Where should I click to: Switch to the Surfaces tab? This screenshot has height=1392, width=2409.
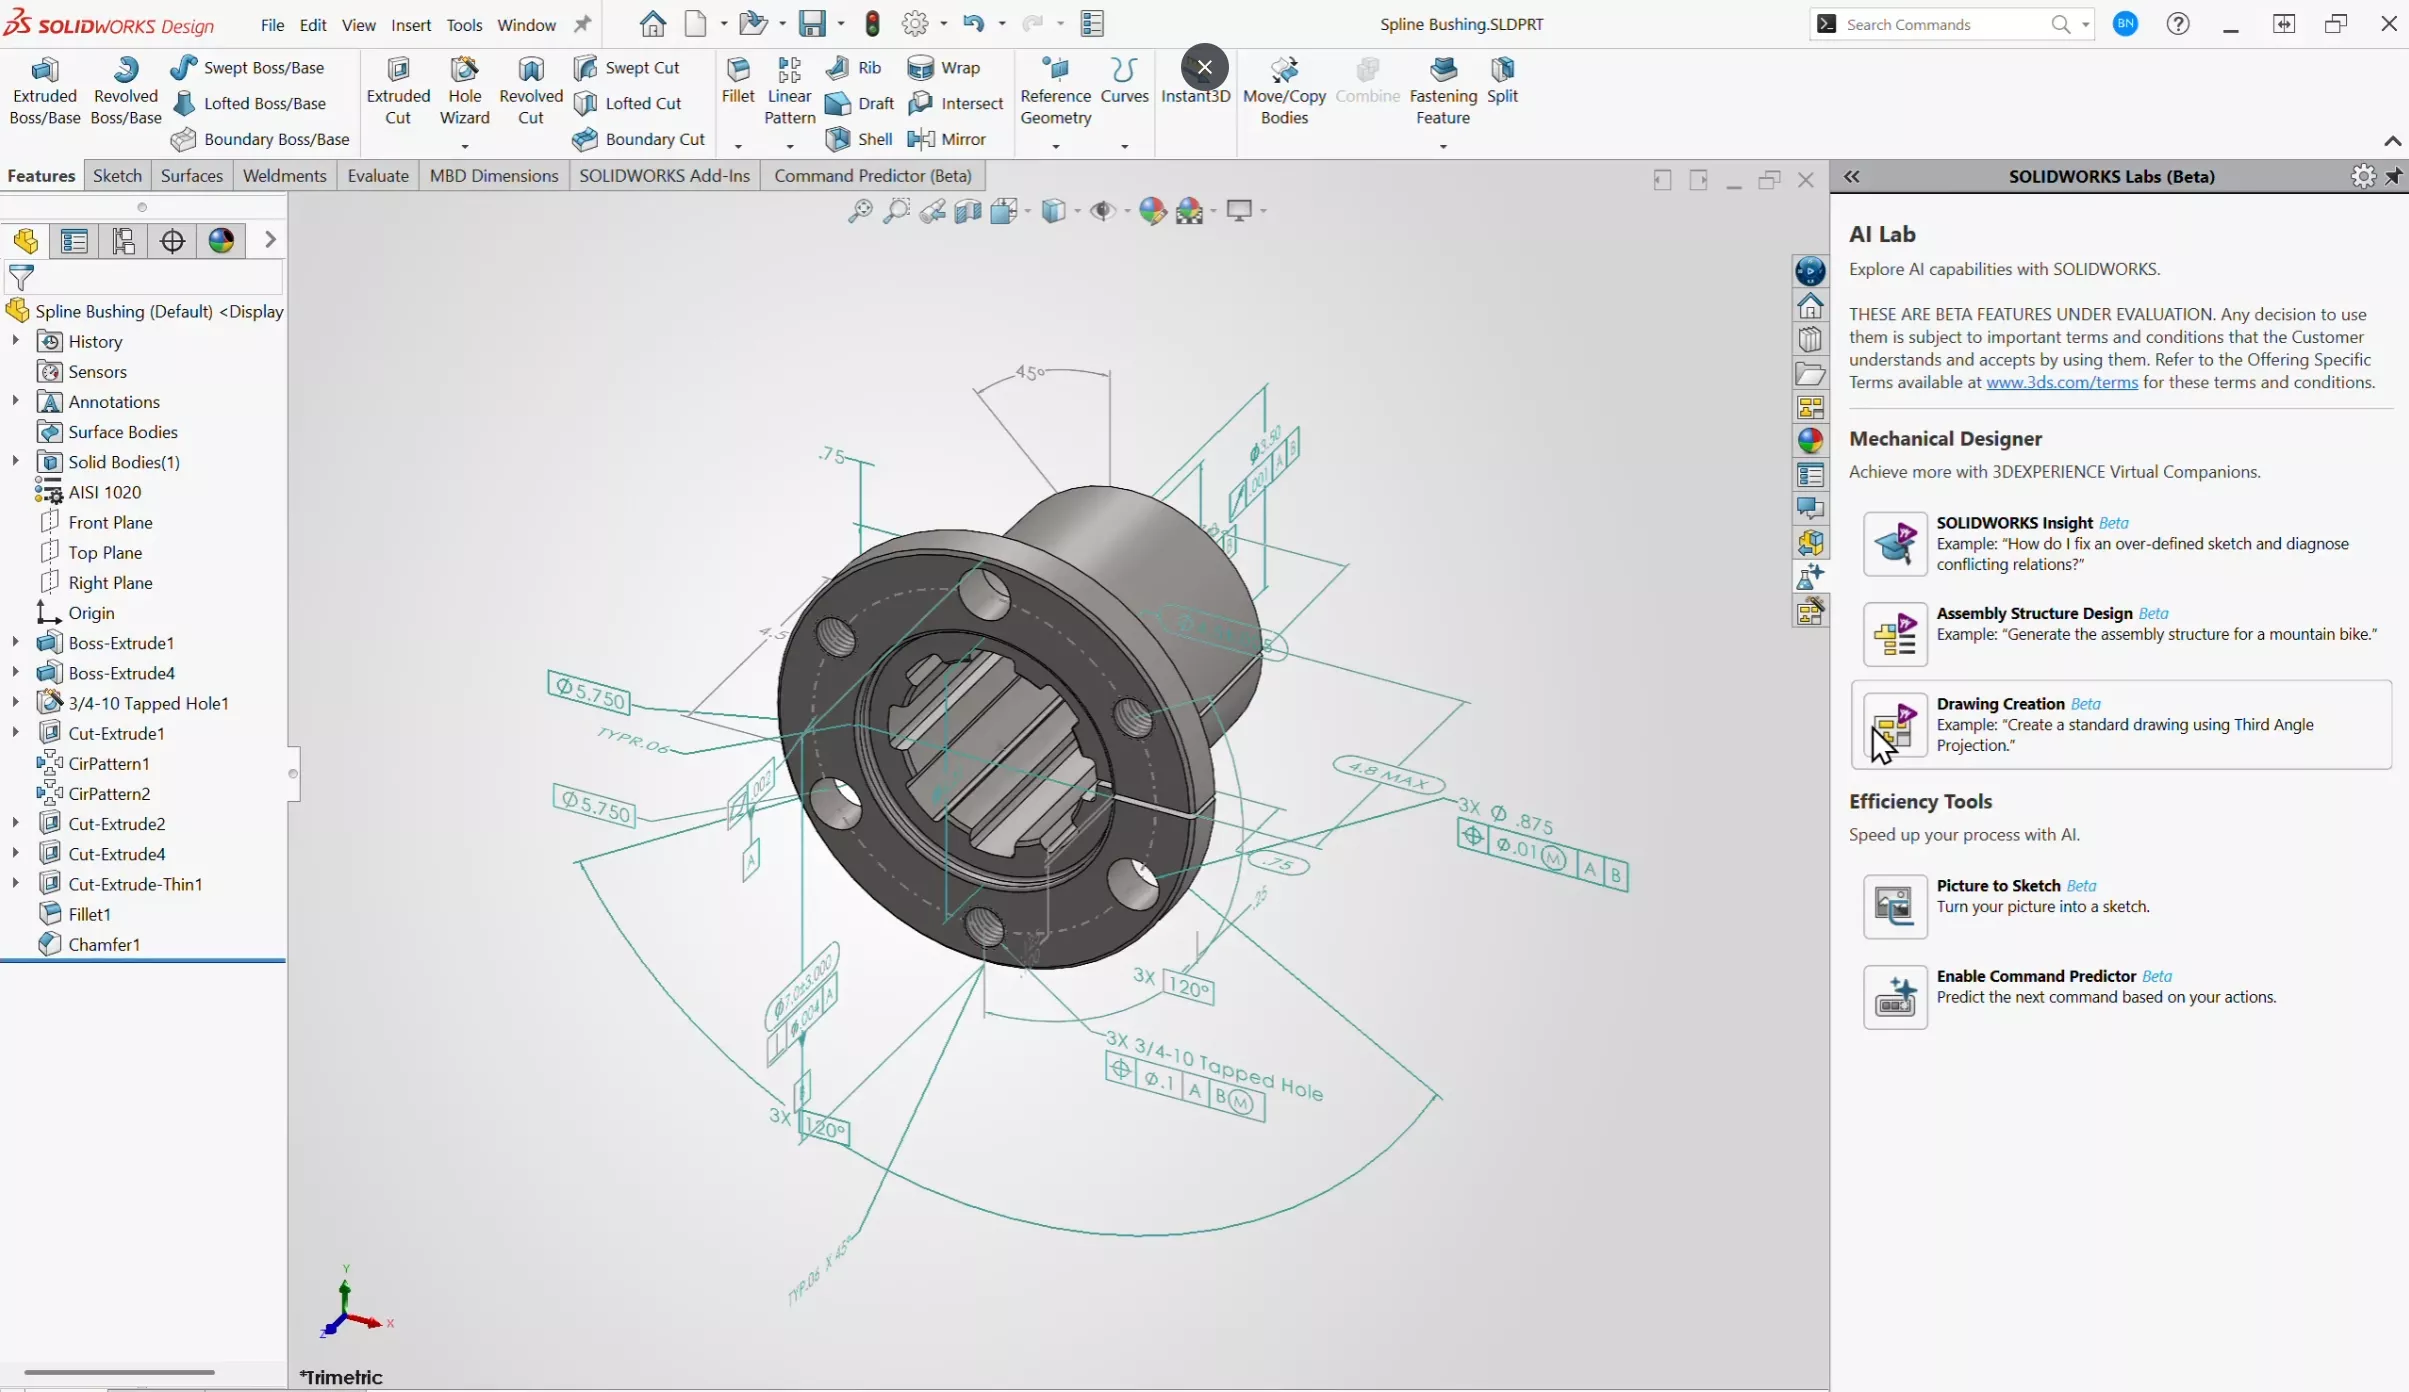click(x=191, y=176)
